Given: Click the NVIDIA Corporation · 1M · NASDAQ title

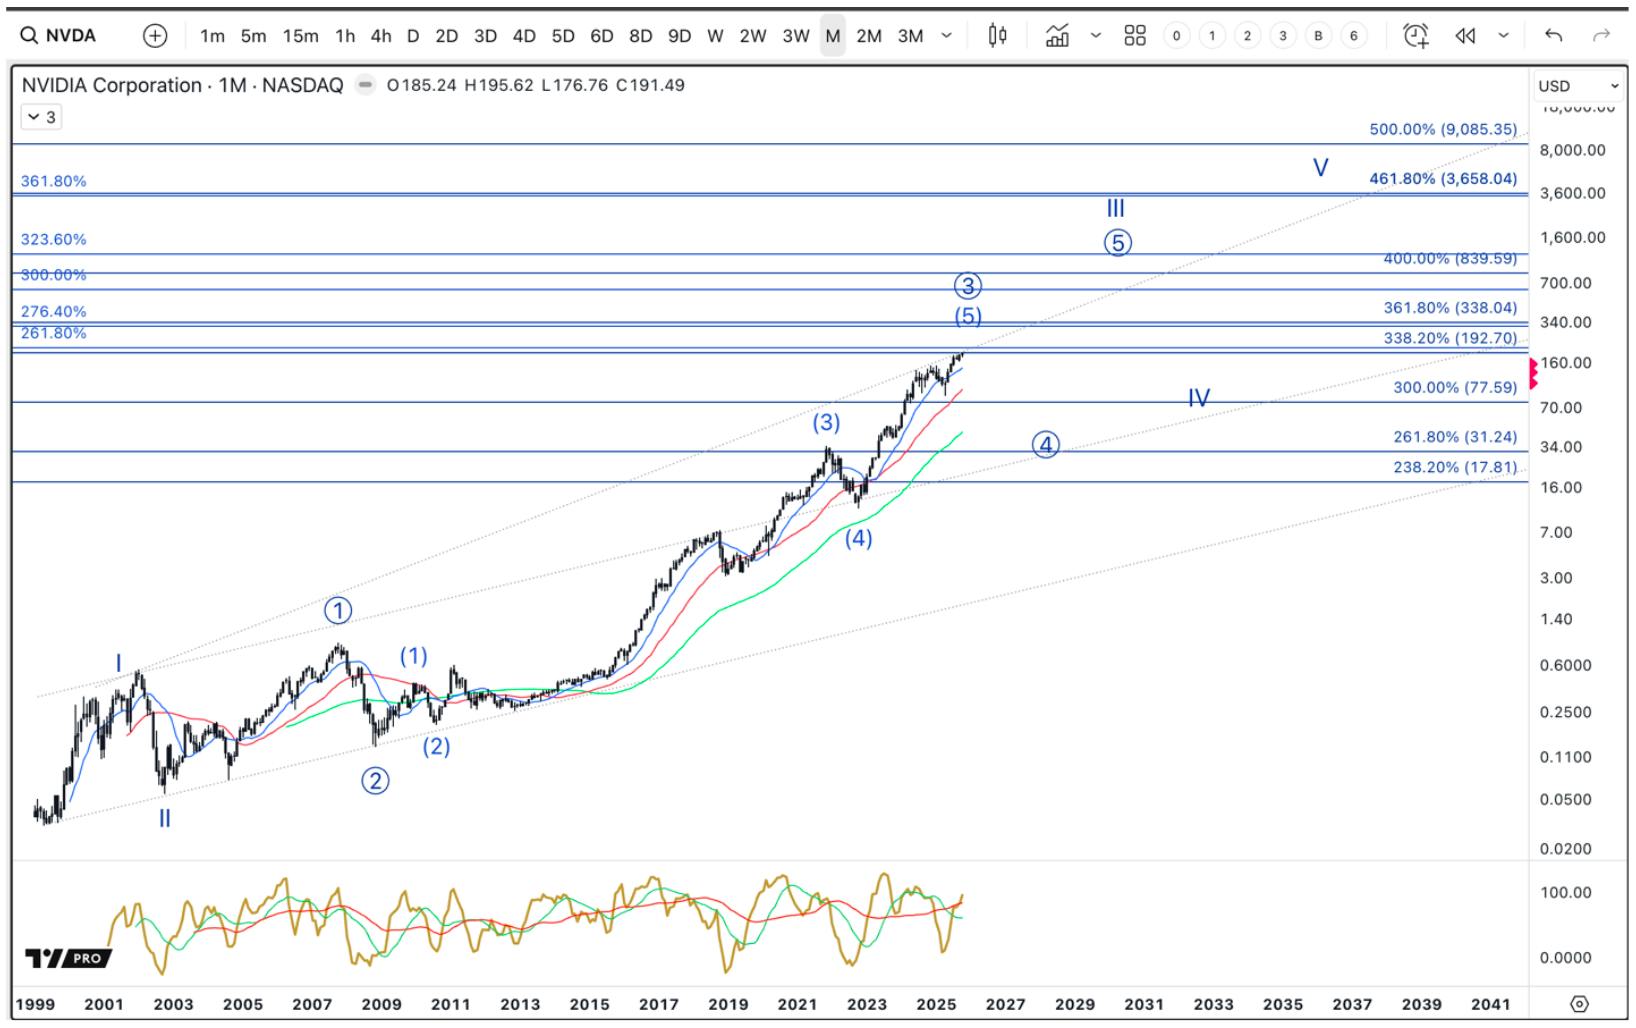Looking at the screenshot, I should pos(182,85).
